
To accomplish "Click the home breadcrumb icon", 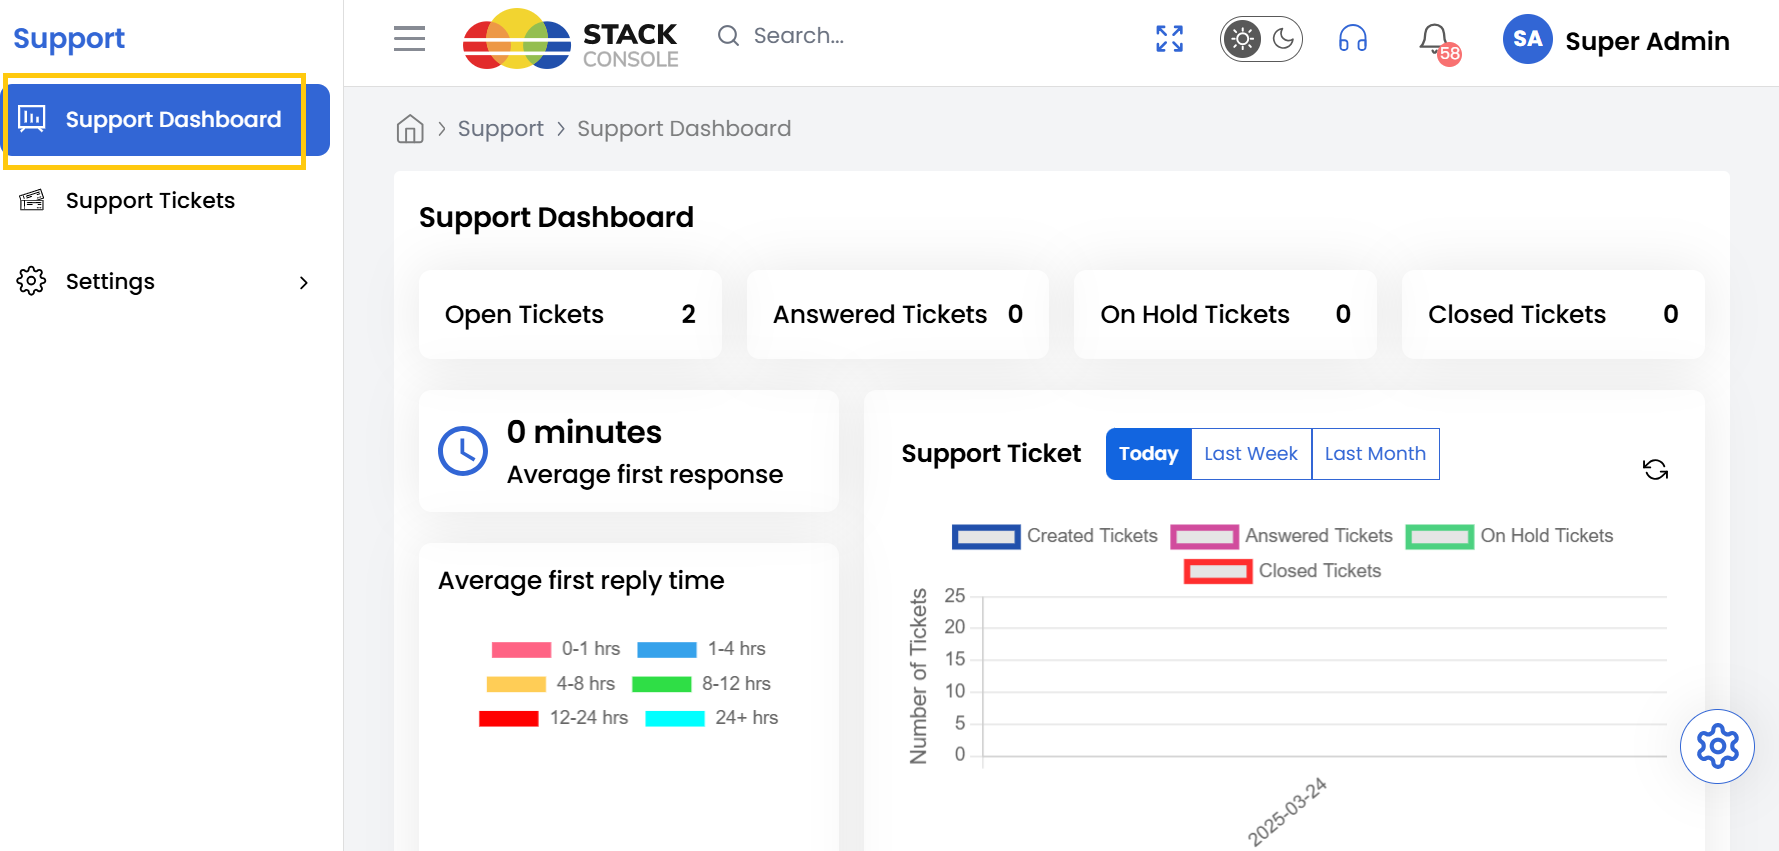I will [410, 129].
